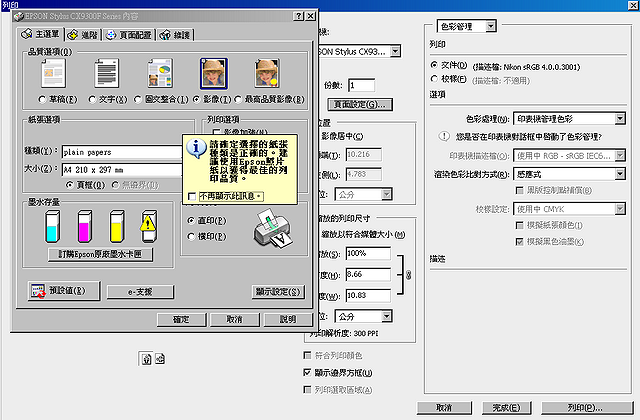Click the height 8.66 input field
This screenshot has height=420, width=640.
pos(368,274)
